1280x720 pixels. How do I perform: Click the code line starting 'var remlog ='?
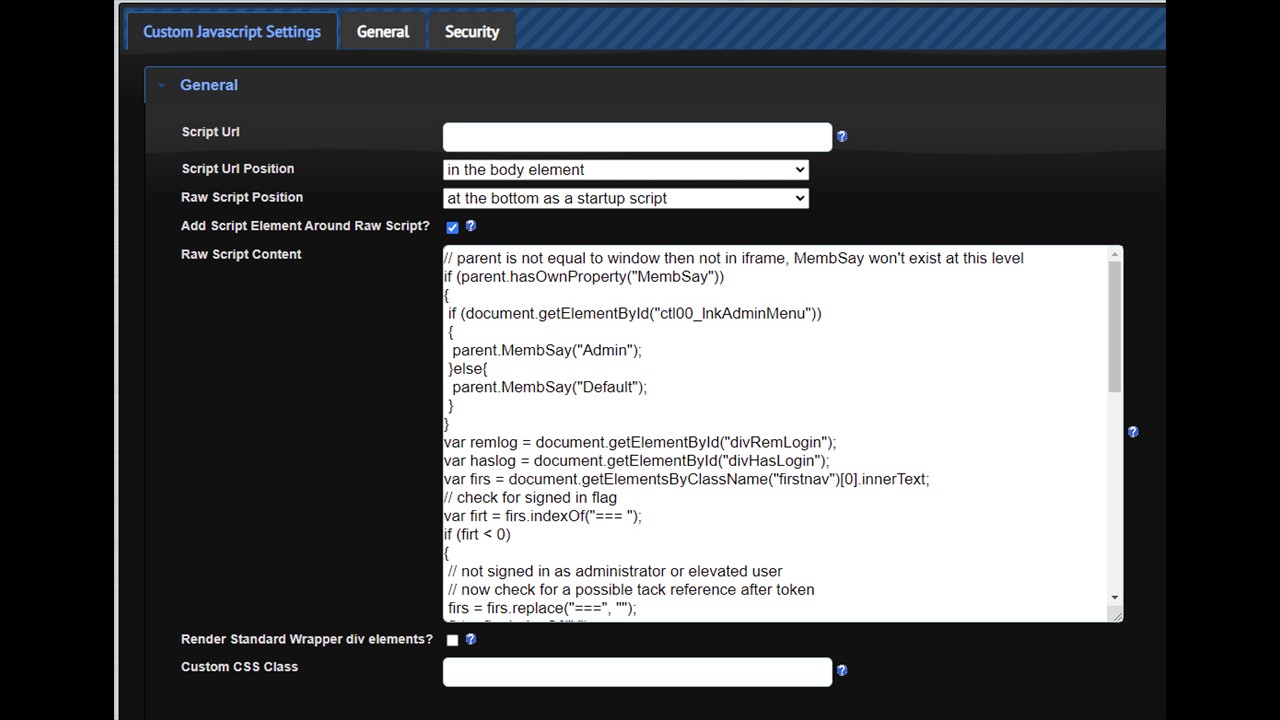pyautogui.click(x=640, y=442)
